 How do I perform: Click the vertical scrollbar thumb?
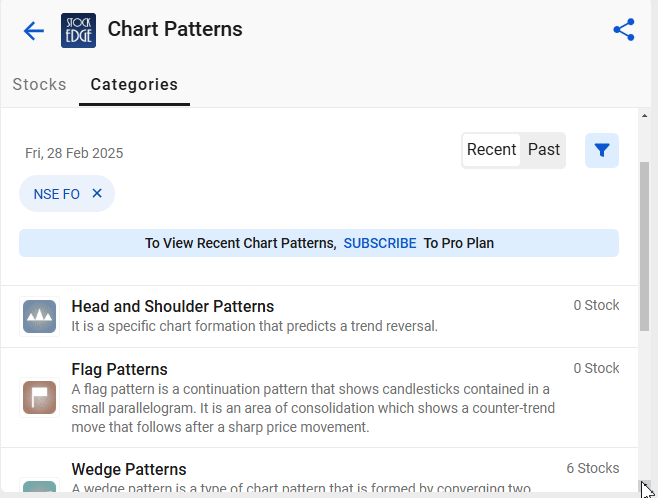pyautogui.click(x=645, y=246)
